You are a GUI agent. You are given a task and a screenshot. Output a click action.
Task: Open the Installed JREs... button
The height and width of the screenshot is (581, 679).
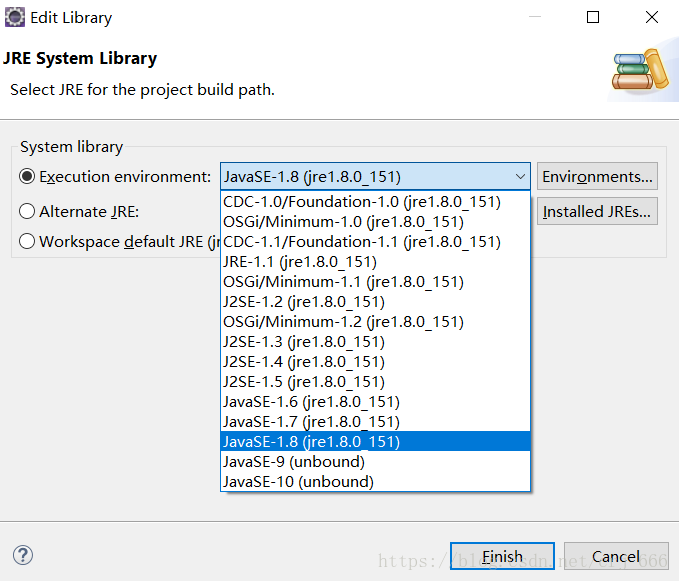click(x=597, y=211)
